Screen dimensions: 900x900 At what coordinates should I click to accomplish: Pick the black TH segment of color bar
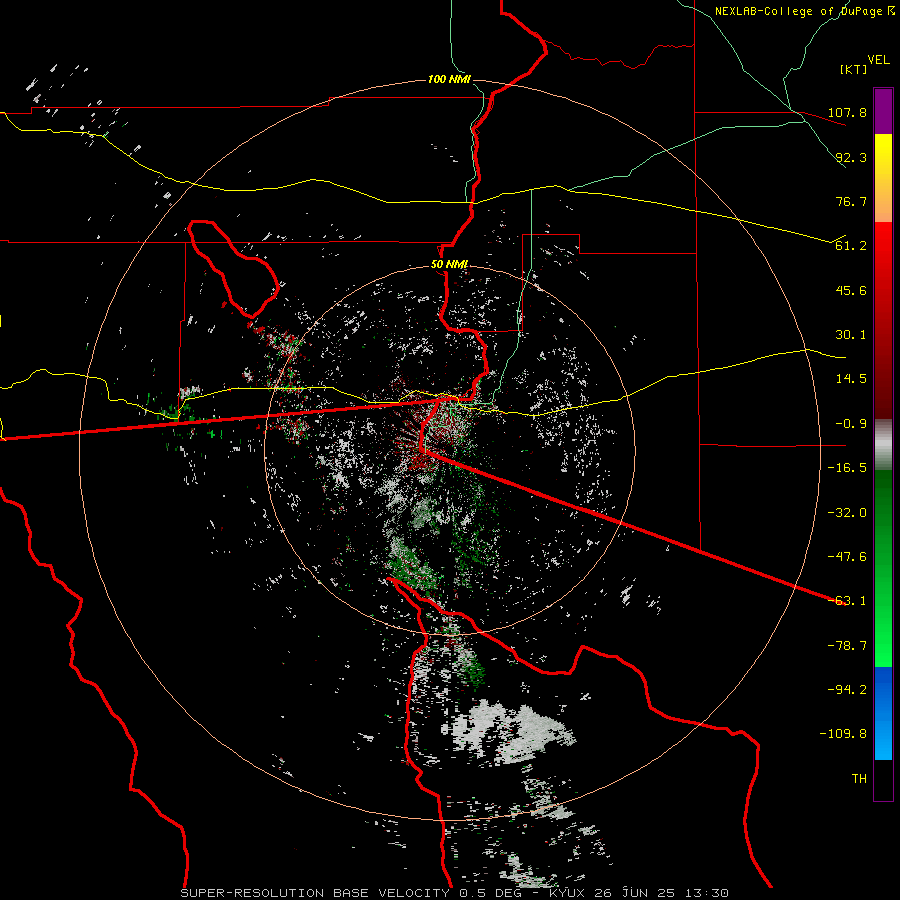click(883, 779)
